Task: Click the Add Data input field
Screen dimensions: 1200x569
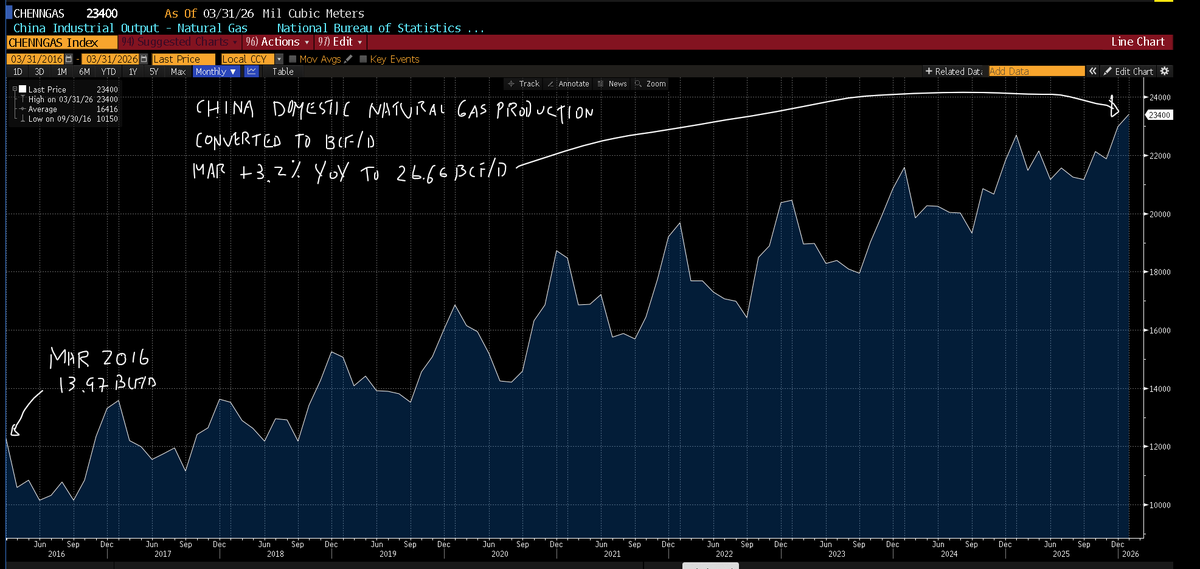Action: pyautogui.click(x=1036, y=71)
